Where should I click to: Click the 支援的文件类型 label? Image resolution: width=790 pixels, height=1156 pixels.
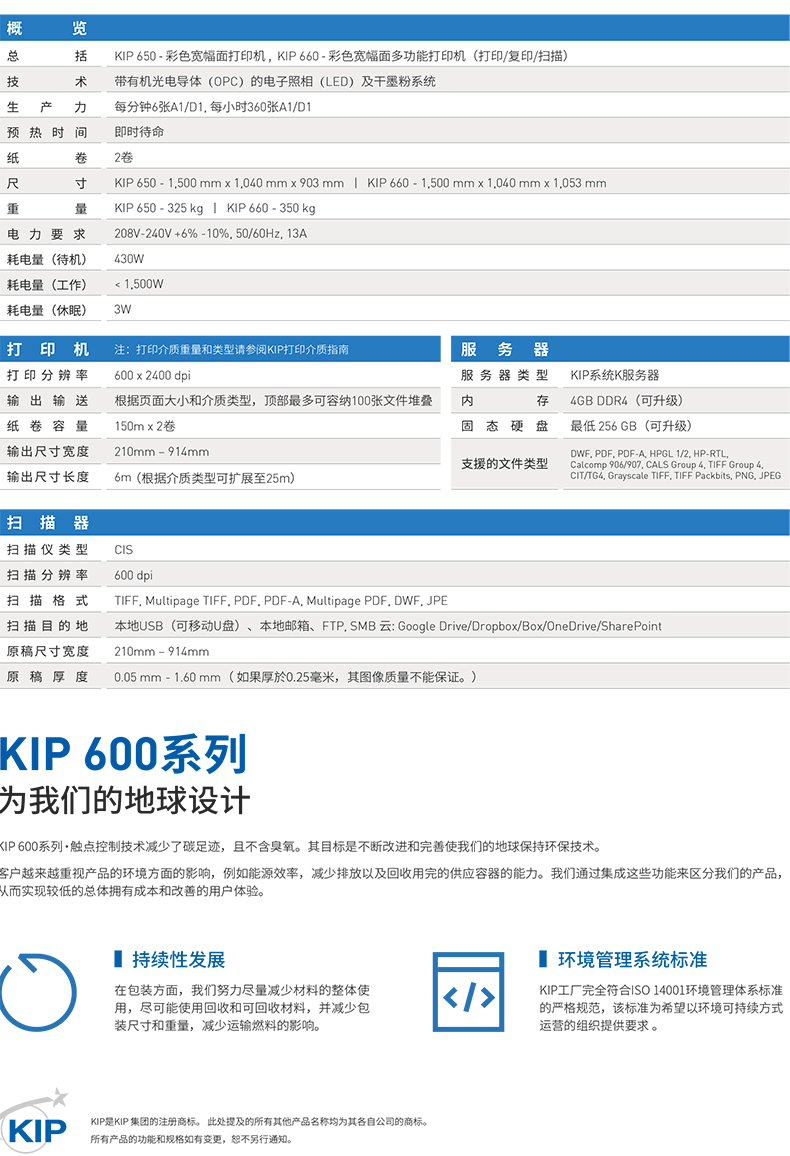pos(505,464)
